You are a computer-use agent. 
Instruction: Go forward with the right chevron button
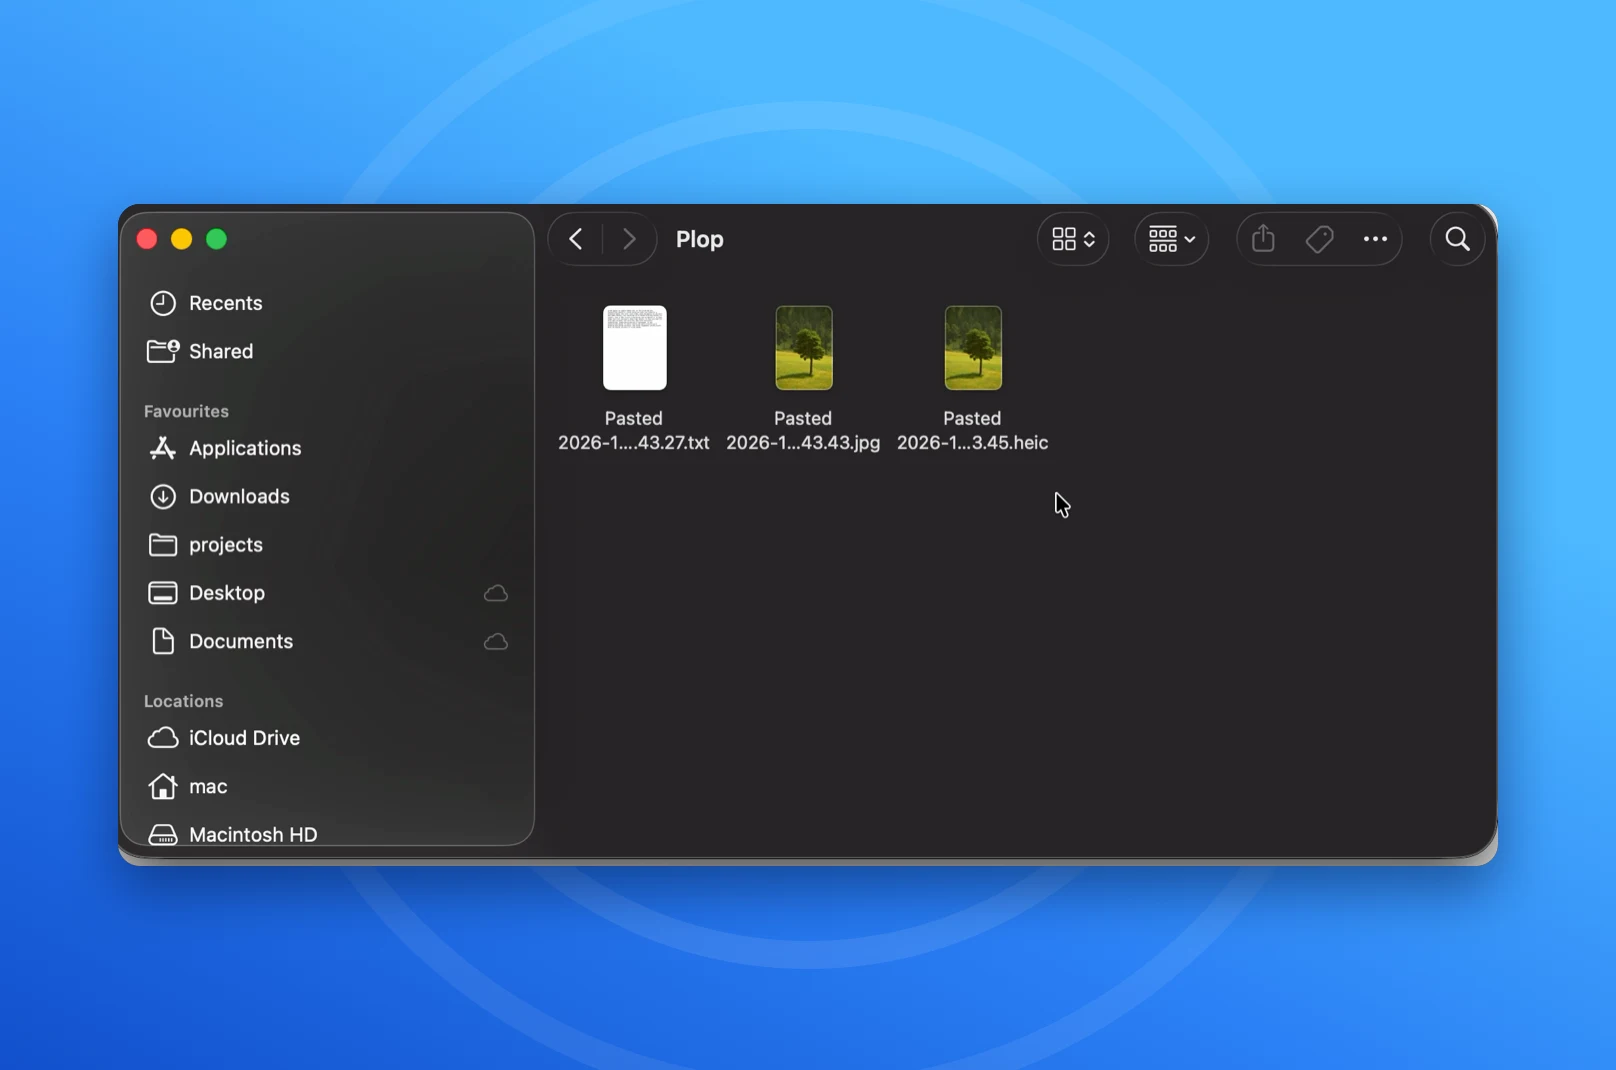click(629, 239)
